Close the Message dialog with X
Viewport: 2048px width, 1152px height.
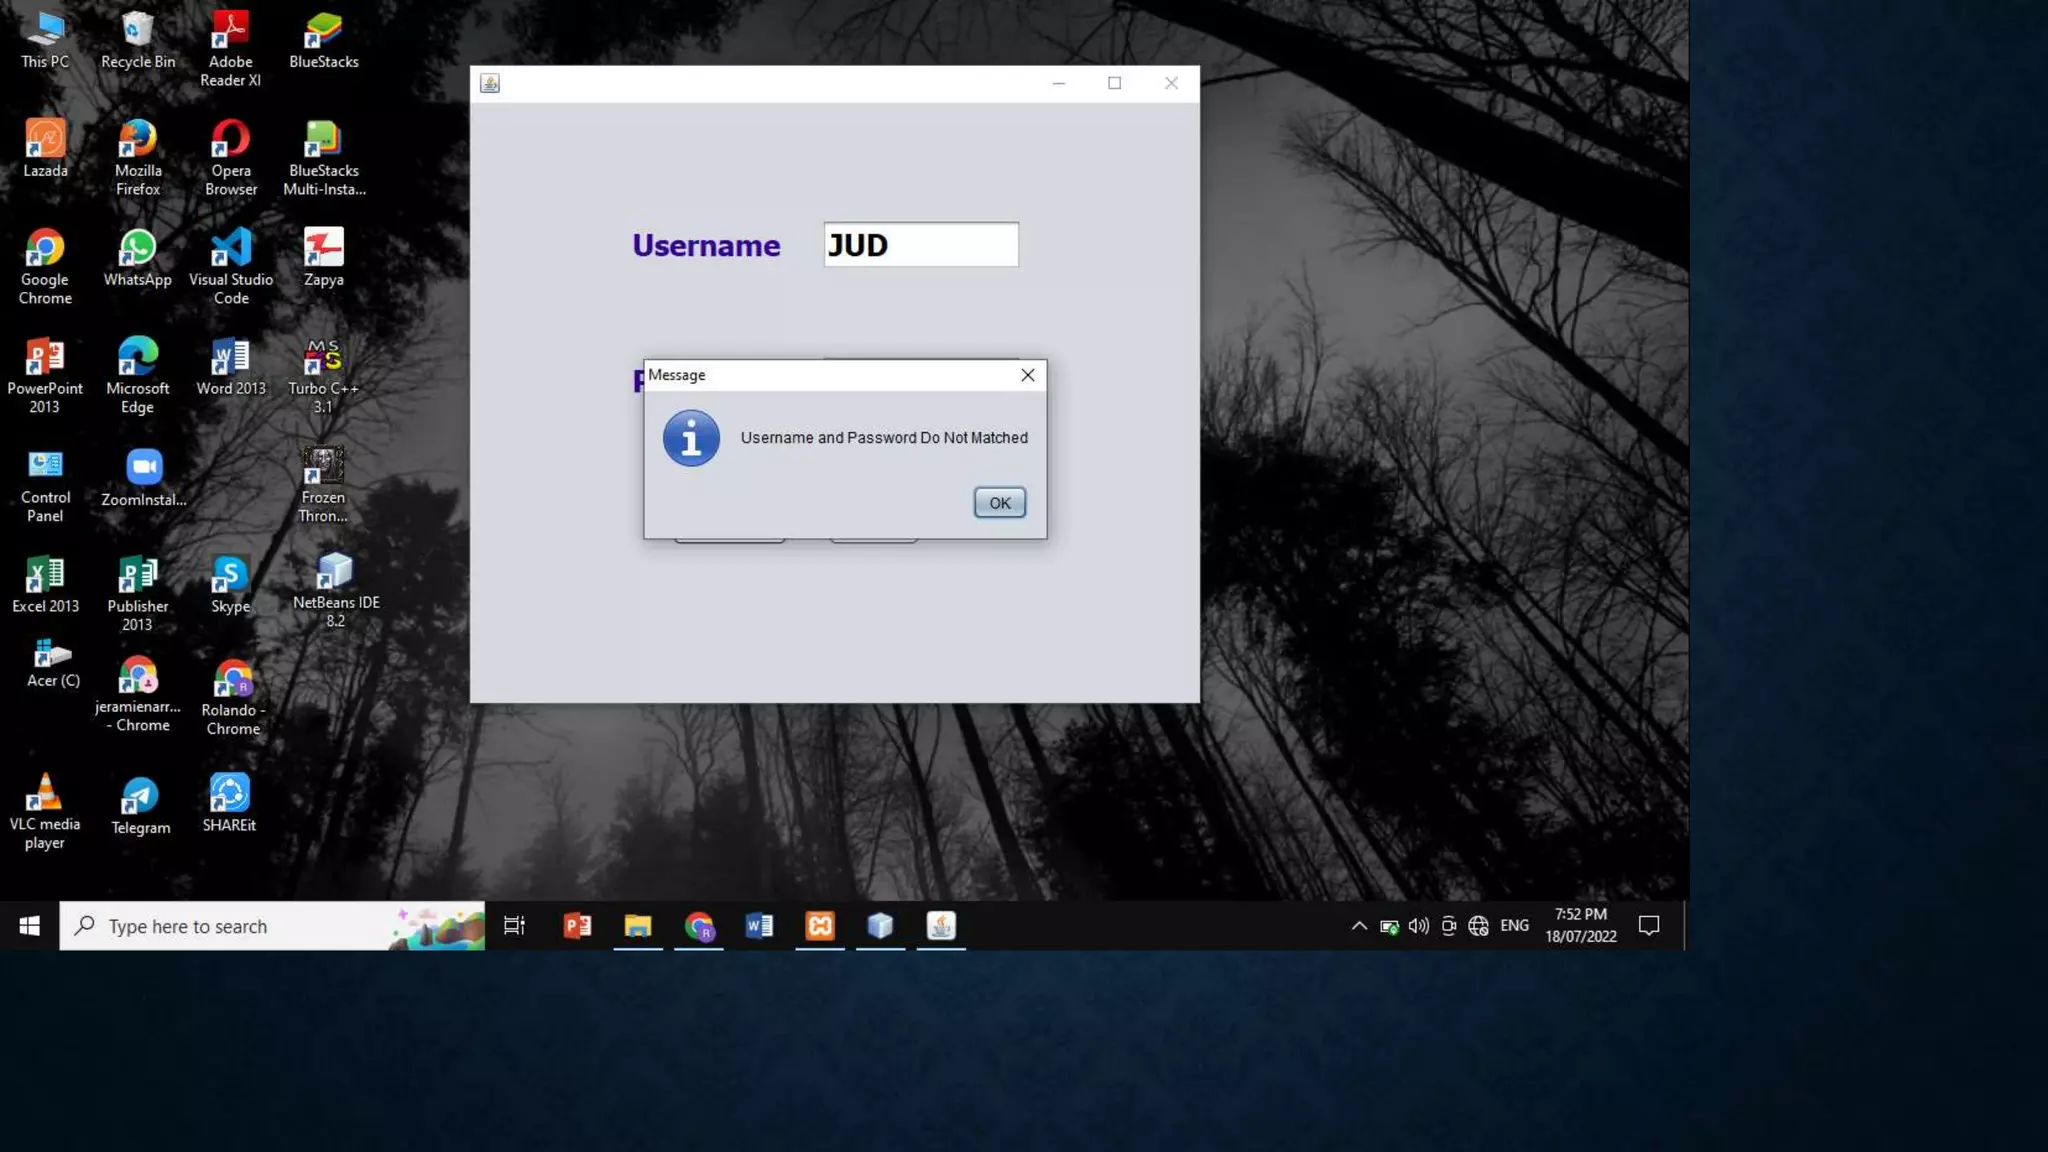tap(1027, 375)
